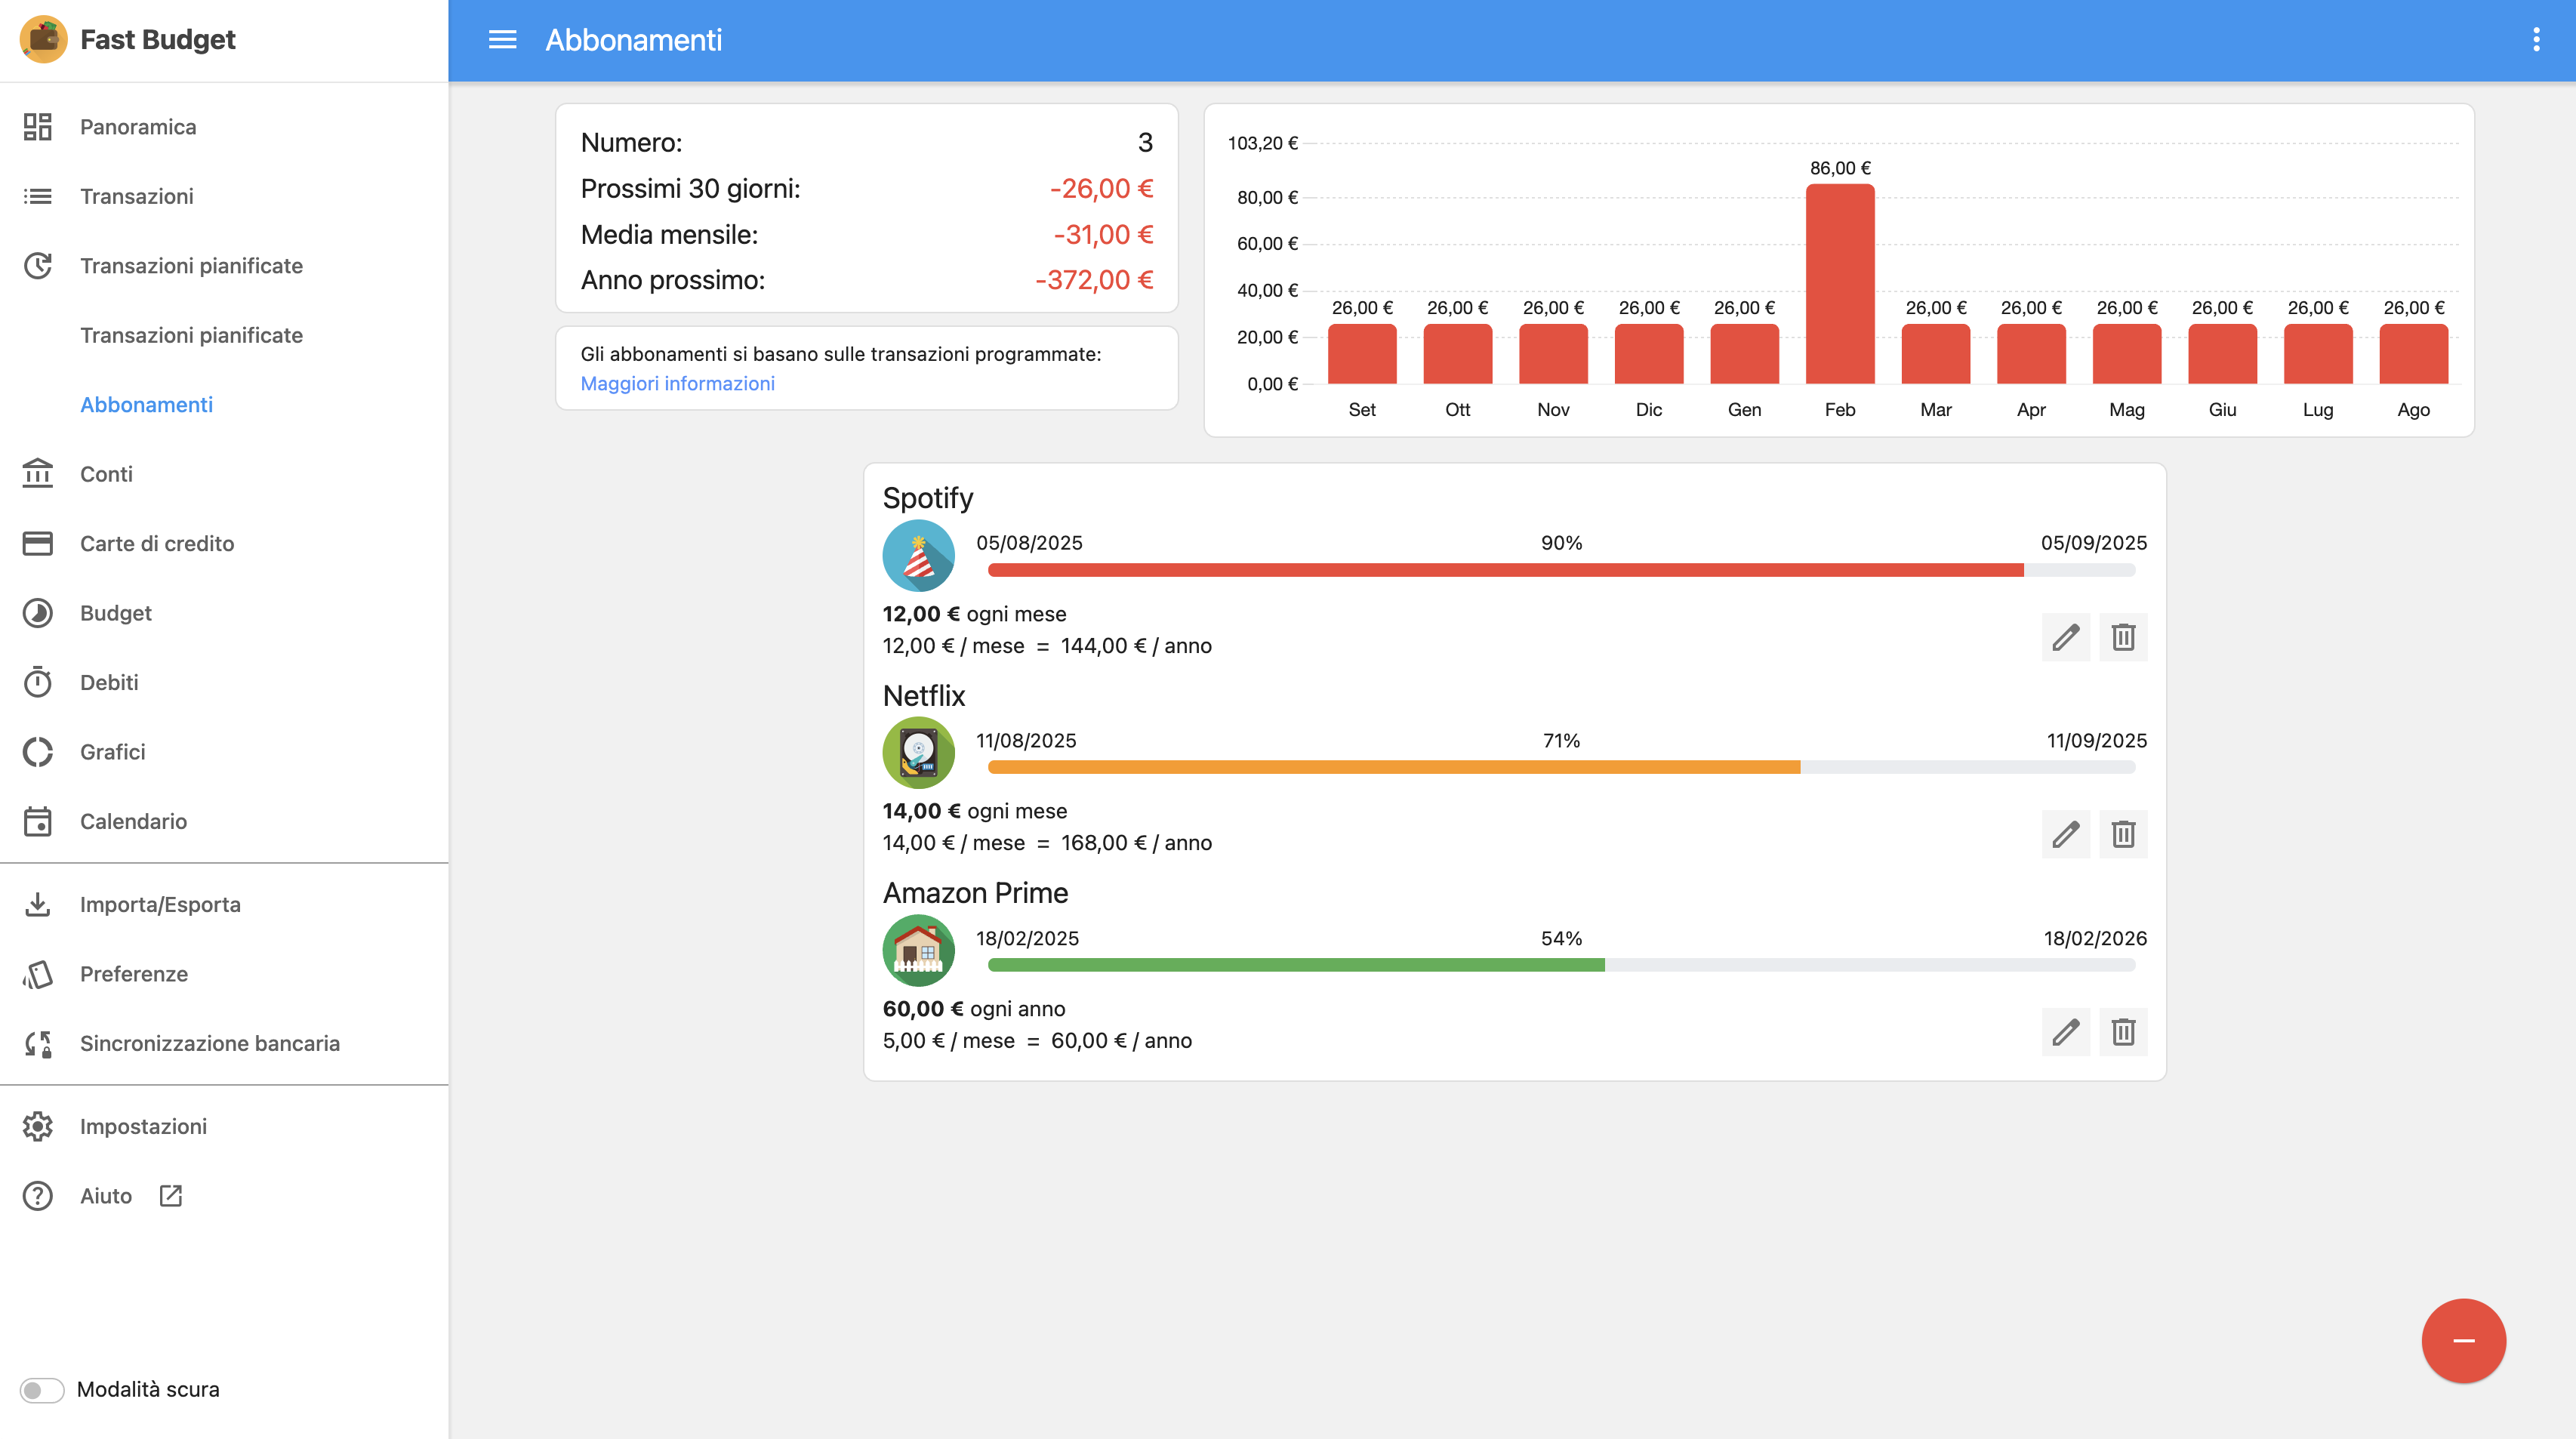Image resolution: width=2576 pixels, height=1439 pixels.
Task: Open the Budget section label
Action: (116, 613)
